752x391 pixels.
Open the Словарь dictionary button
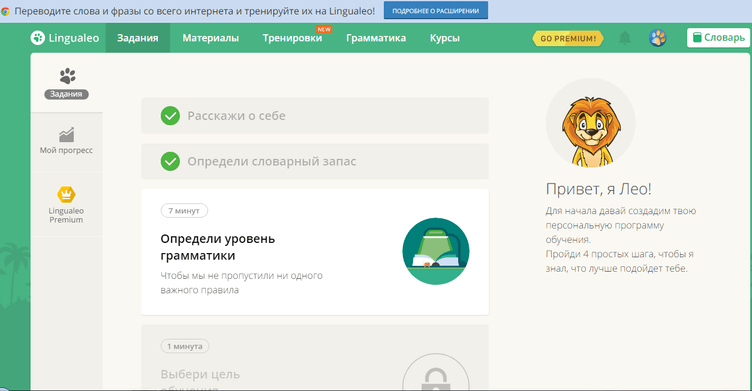(718, 37)
